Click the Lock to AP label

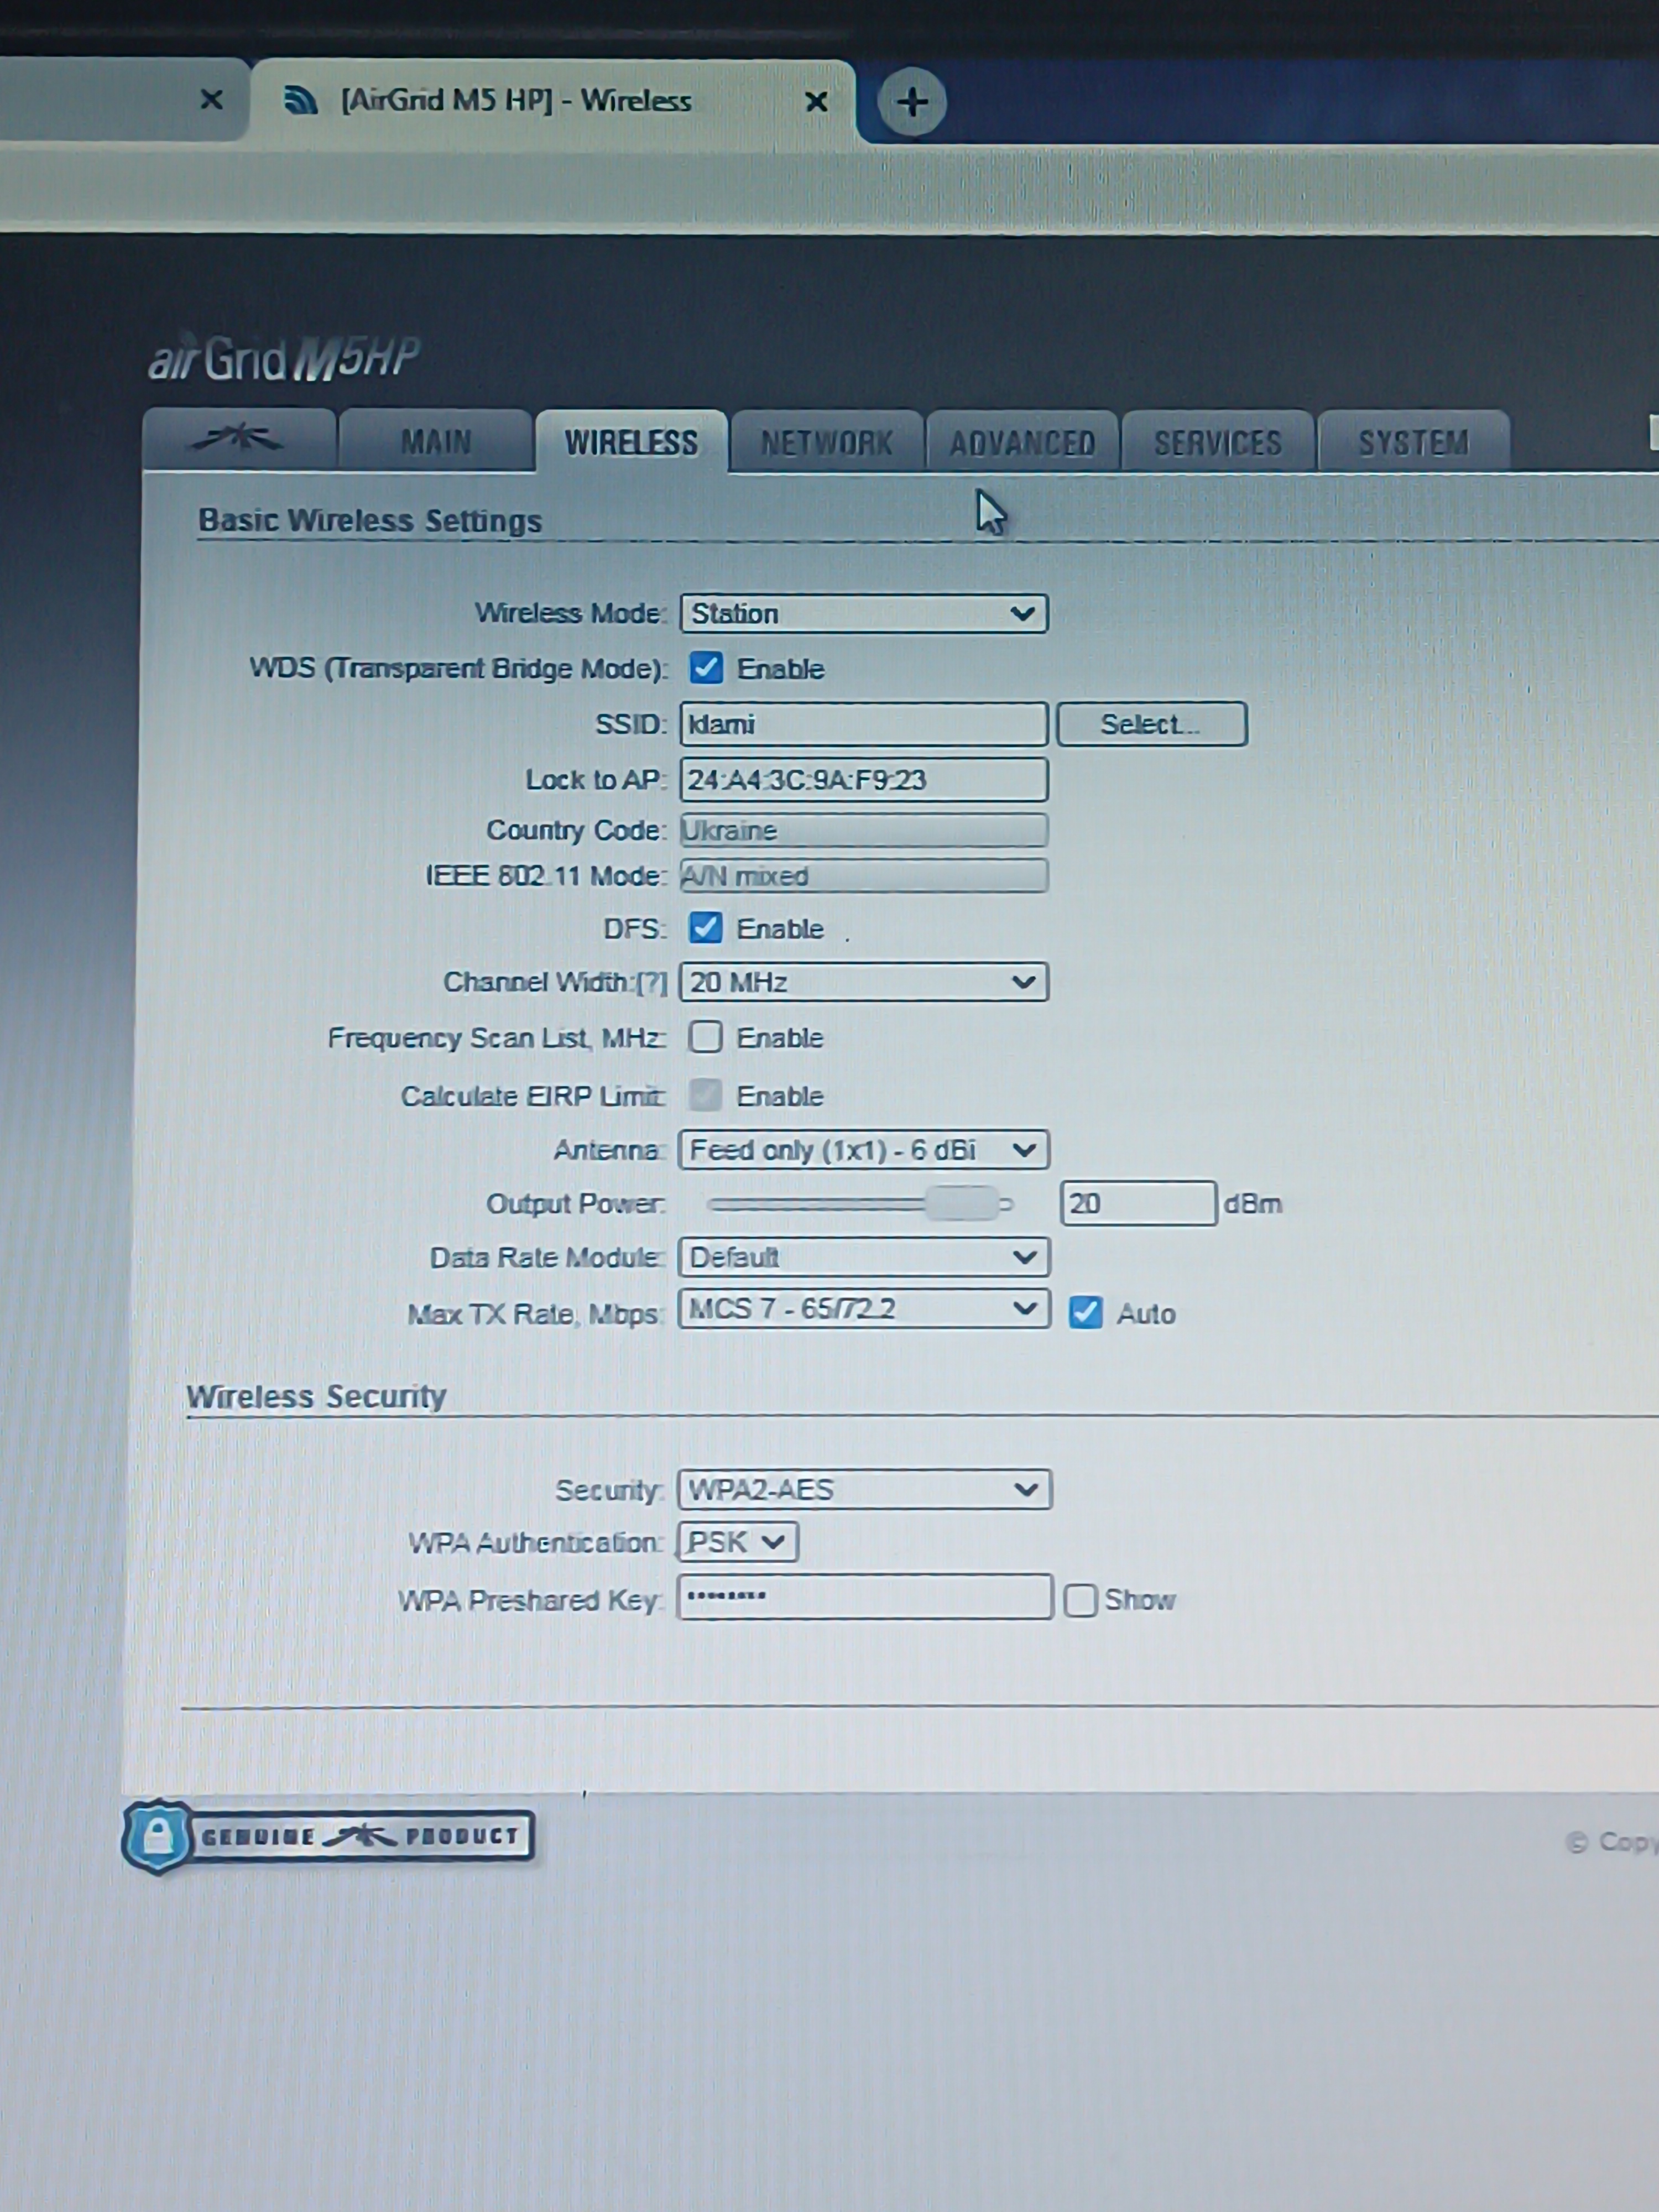point(595,780)
